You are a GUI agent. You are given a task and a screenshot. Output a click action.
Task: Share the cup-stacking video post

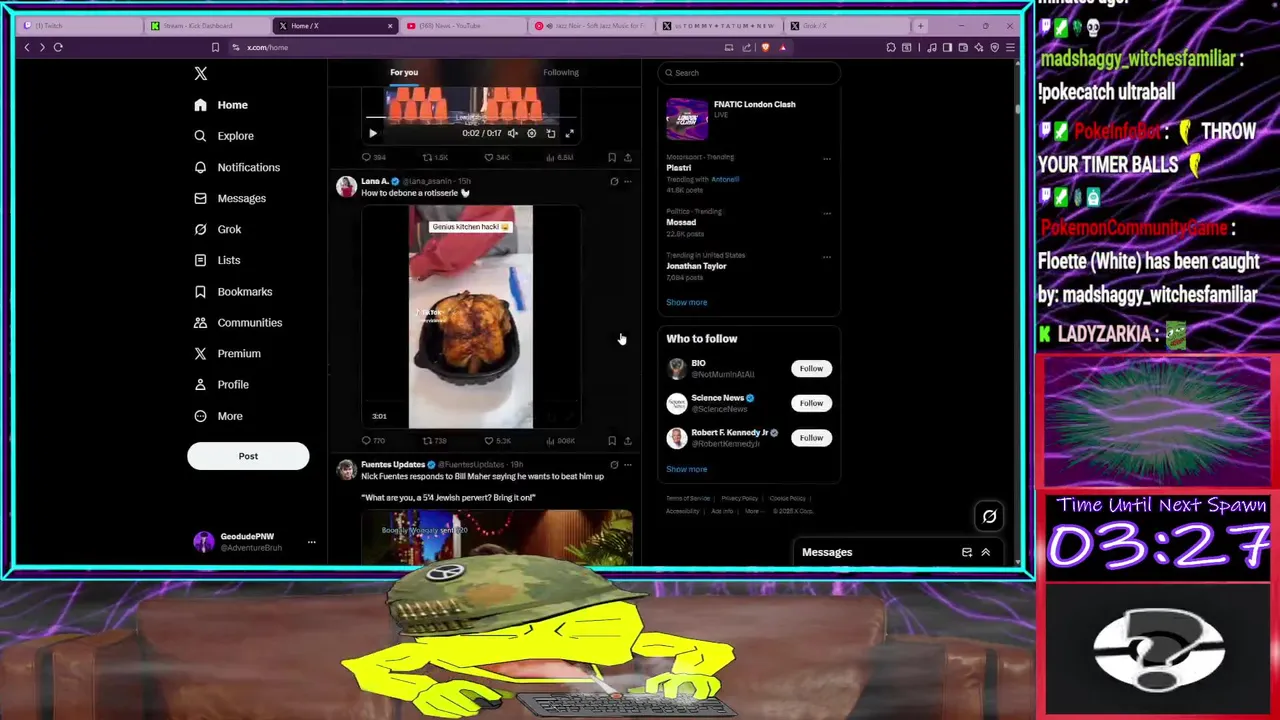click(627, 157)
